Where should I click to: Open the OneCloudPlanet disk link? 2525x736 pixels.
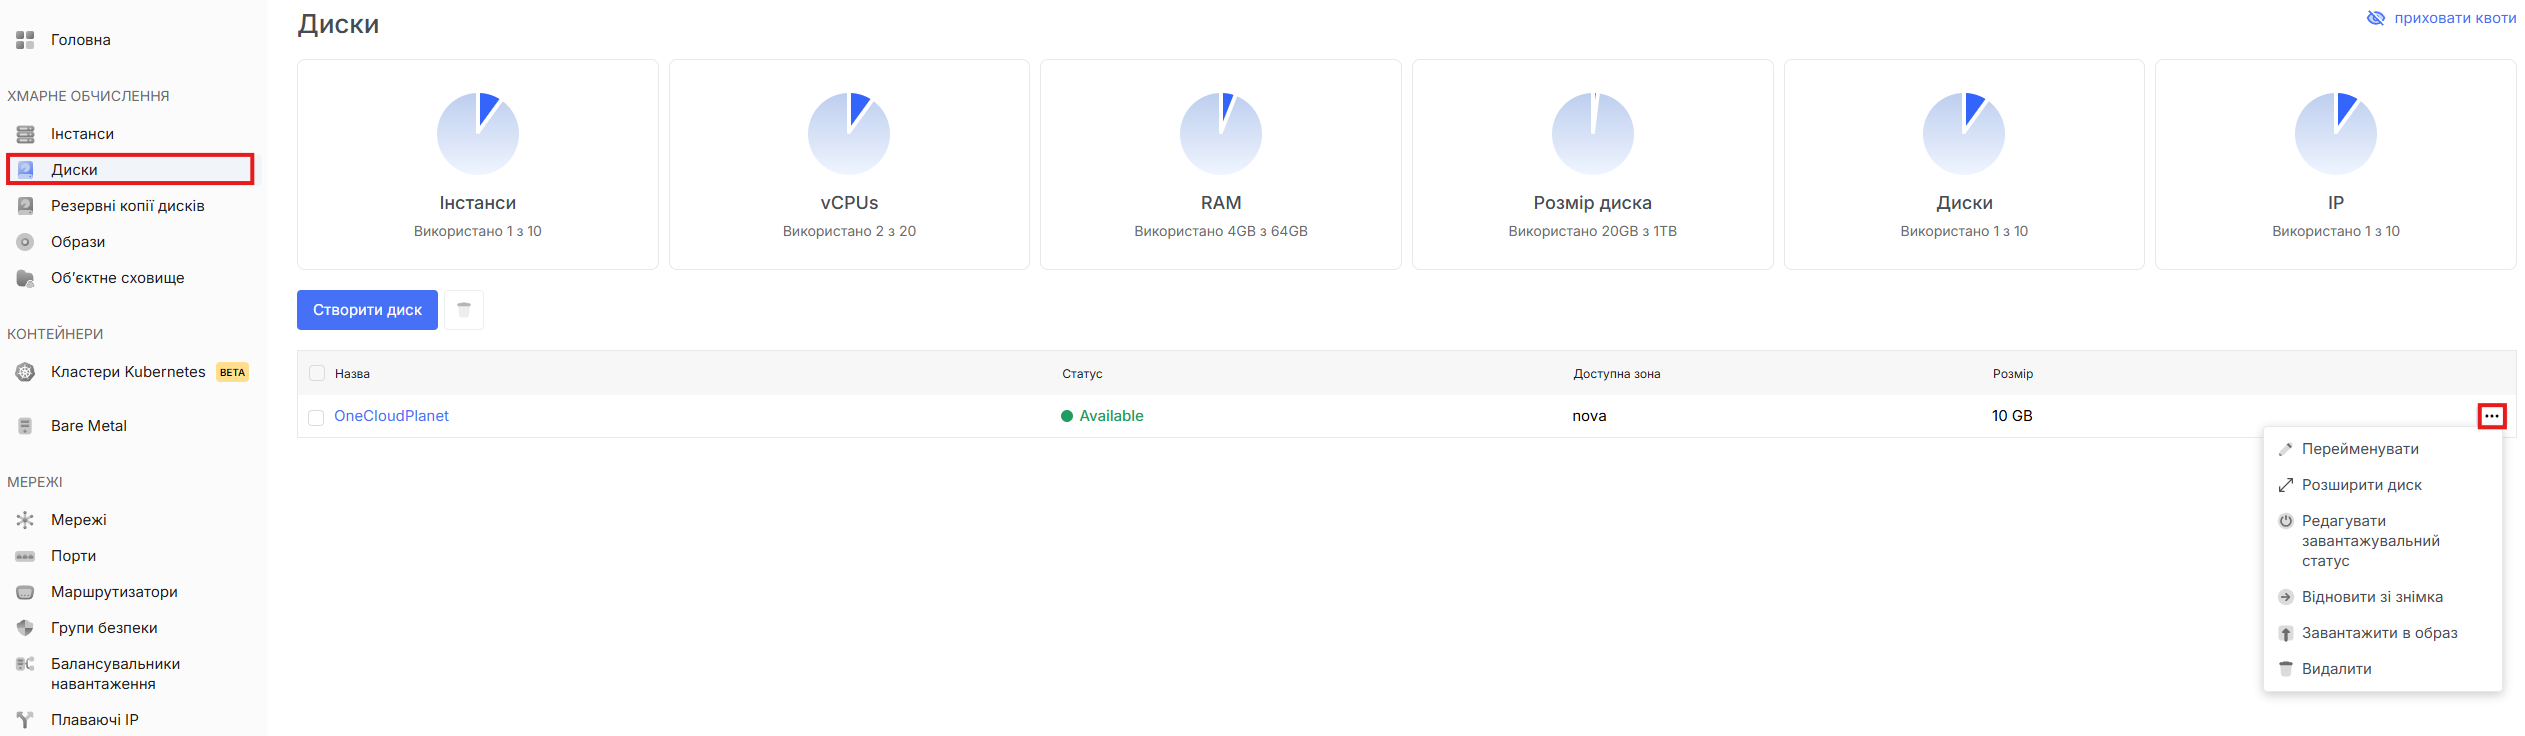(x=391, y=416)
